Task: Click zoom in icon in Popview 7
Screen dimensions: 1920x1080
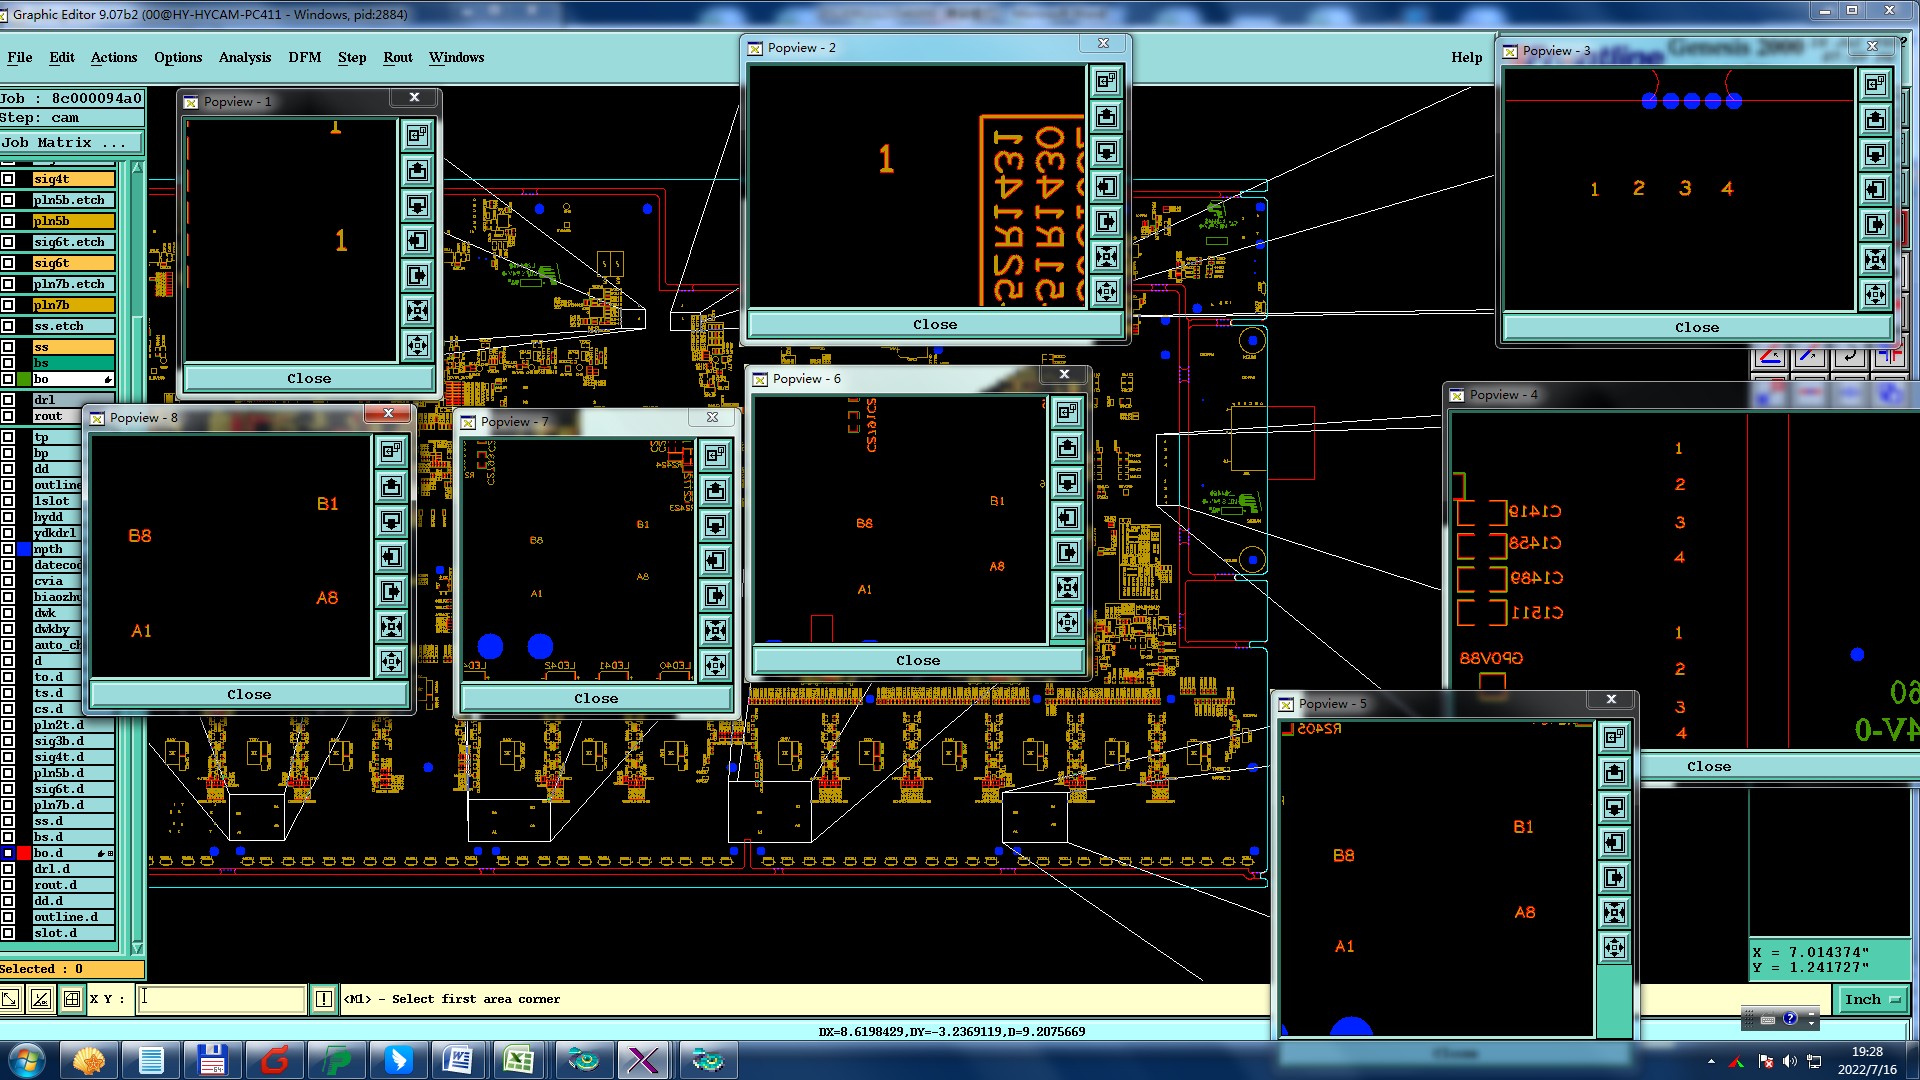Action: point(715,630)
